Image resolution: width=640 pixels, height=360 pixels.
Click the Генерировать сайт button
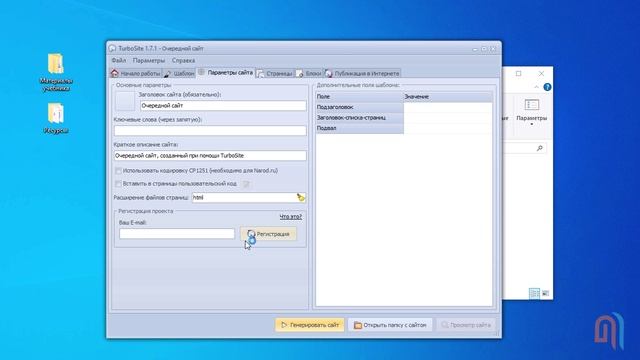pos(310,325)
